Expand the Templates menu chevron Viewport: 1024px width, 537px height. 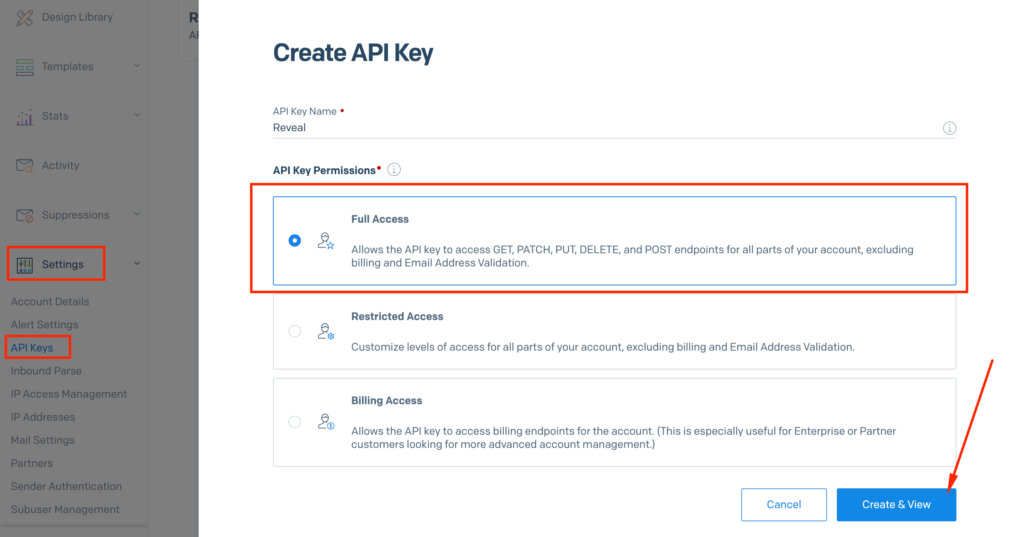pyautogui.click(x=137, y=66)
